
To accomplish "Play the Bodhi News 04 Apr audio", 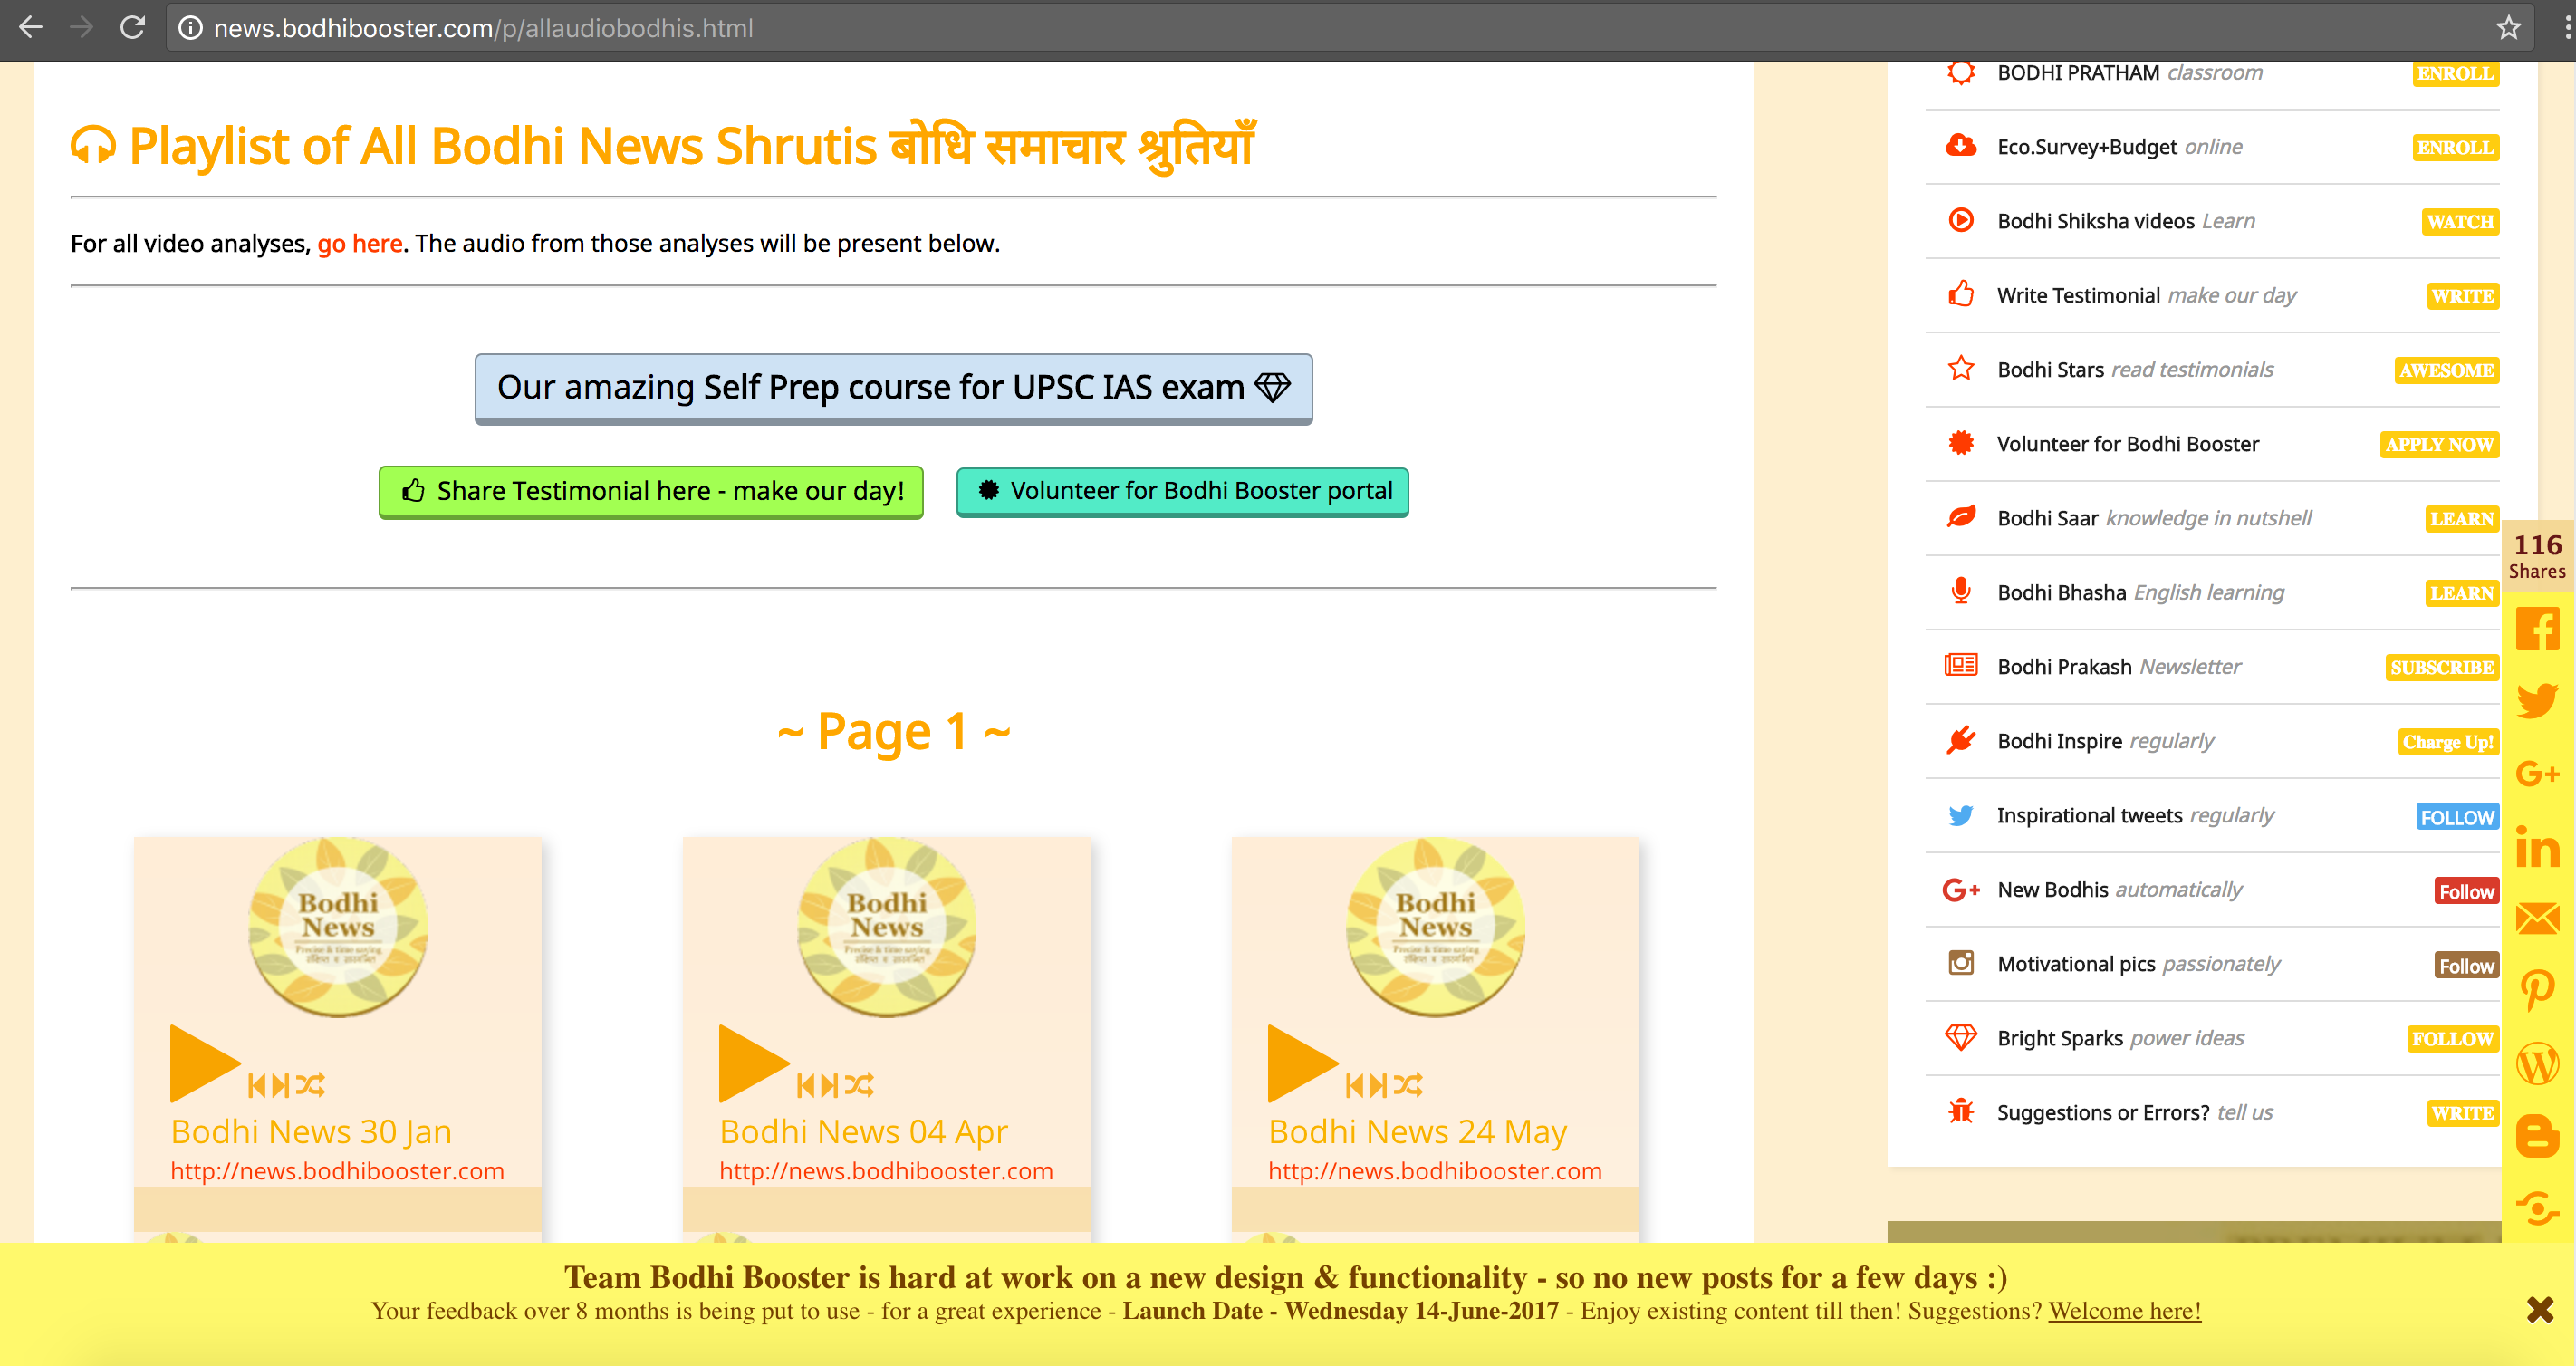I will coord(754,1063).
